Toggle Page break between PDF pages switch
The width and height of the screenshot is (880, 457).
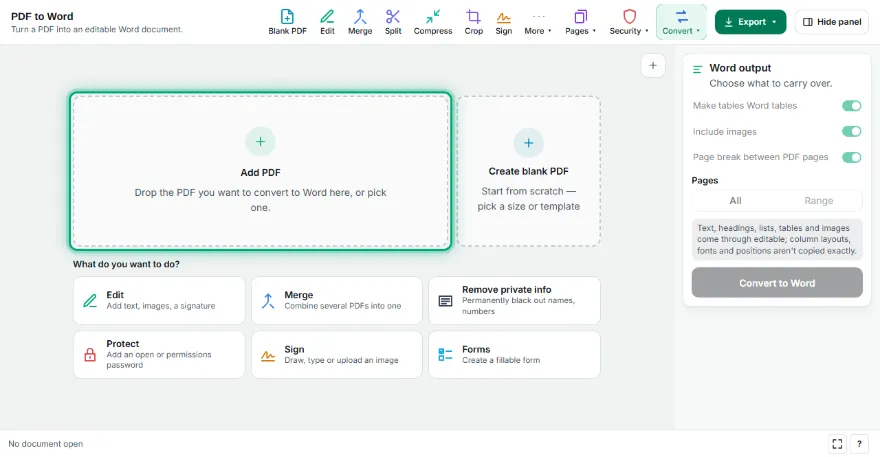pos(851,157)
